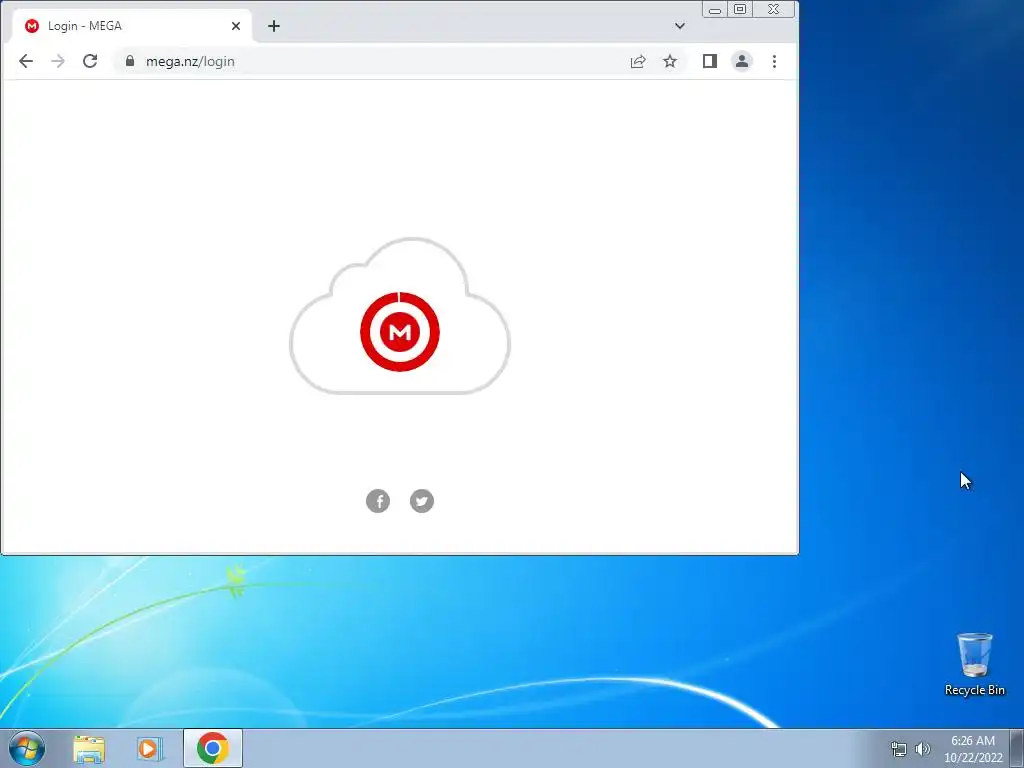This screenshot has width=1024, height=768.
Task: Open the network status tray icon
Action: (x=899, y=749)
